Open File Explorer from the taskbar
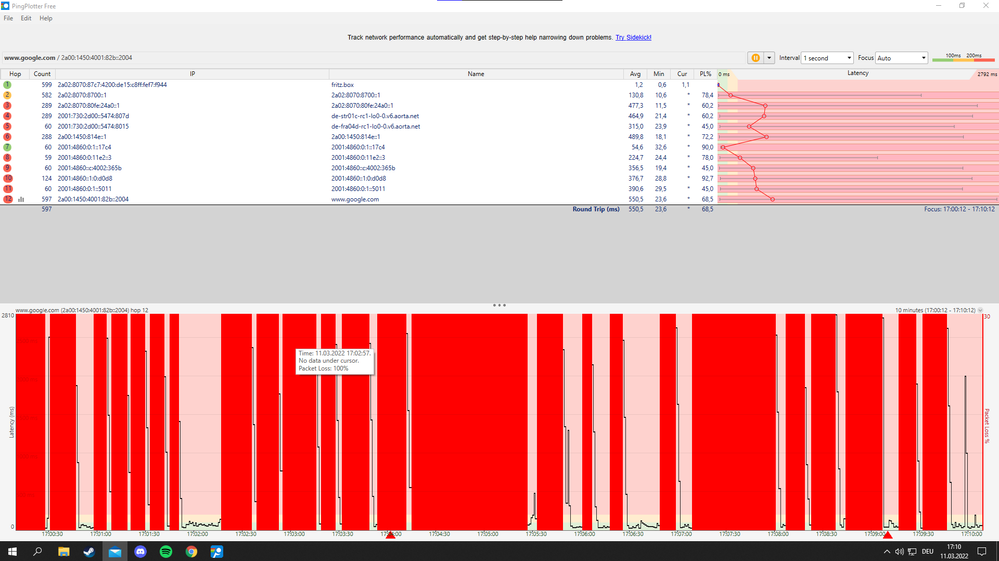 point(64,551)
